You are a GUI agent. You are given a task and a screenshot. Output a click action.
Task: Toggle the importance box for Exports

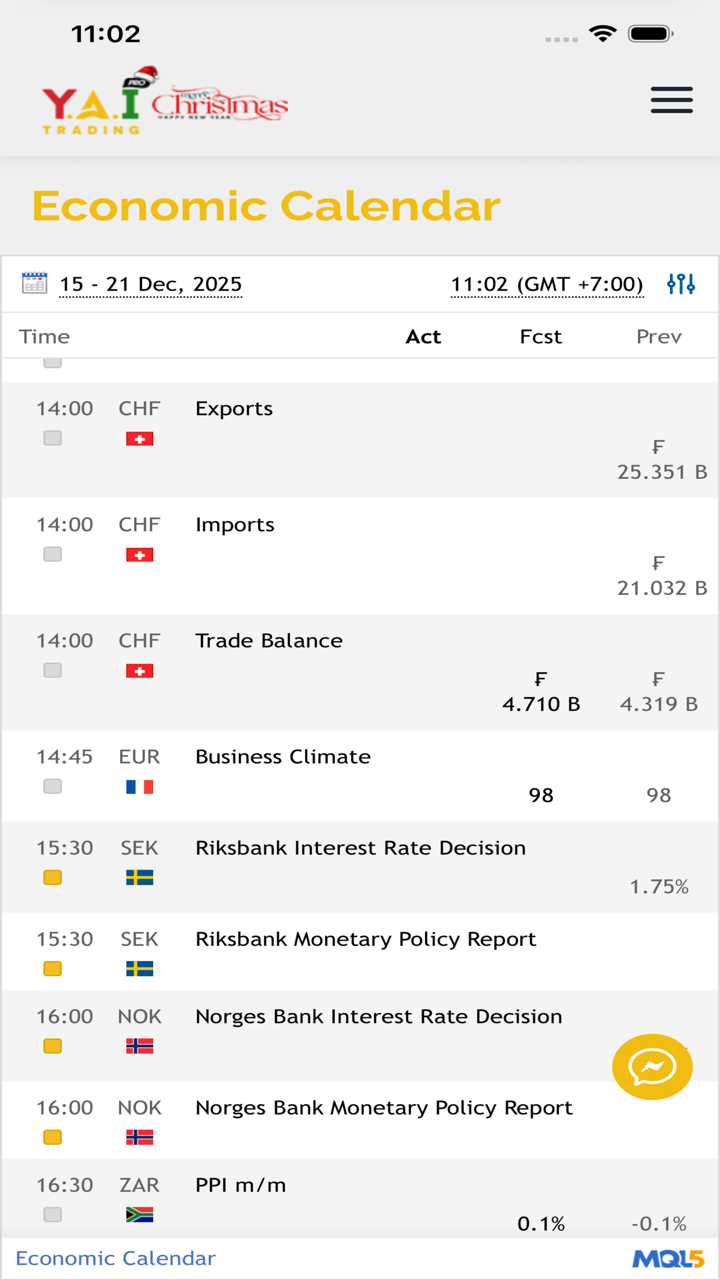point(53,438)
